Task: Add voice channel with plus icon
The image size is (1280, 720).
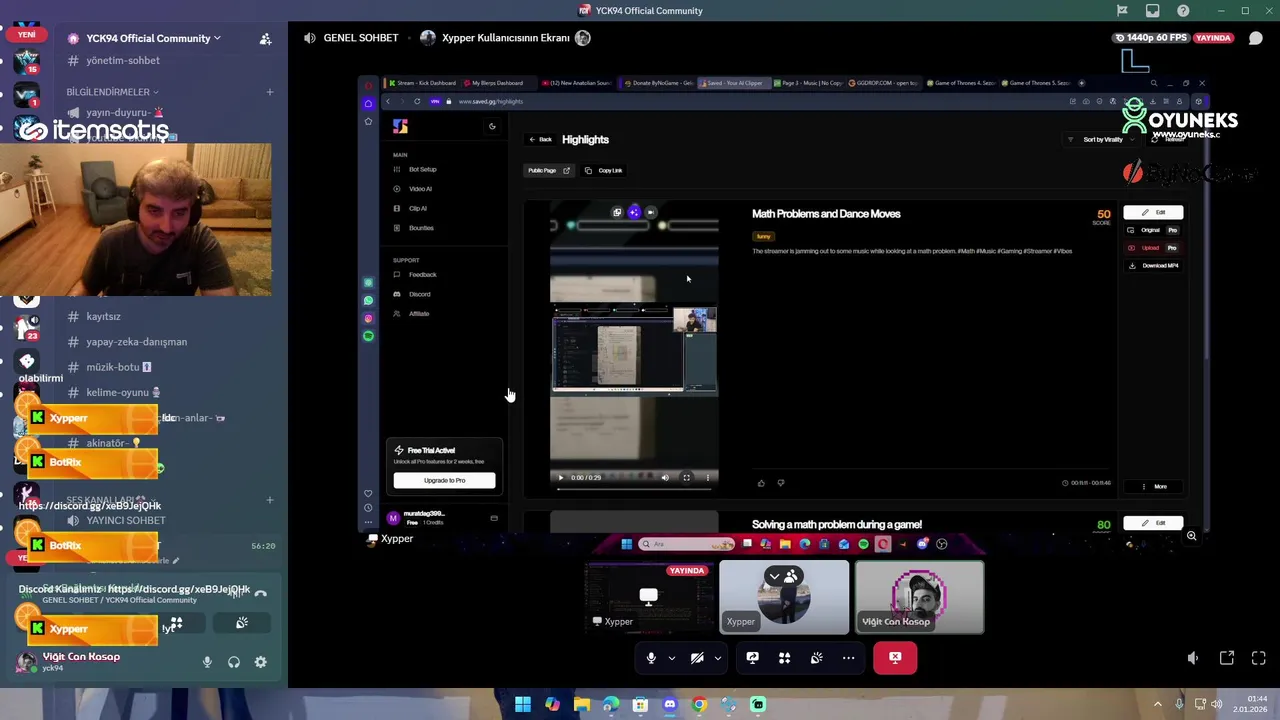Action: click(x=269, y=499)
